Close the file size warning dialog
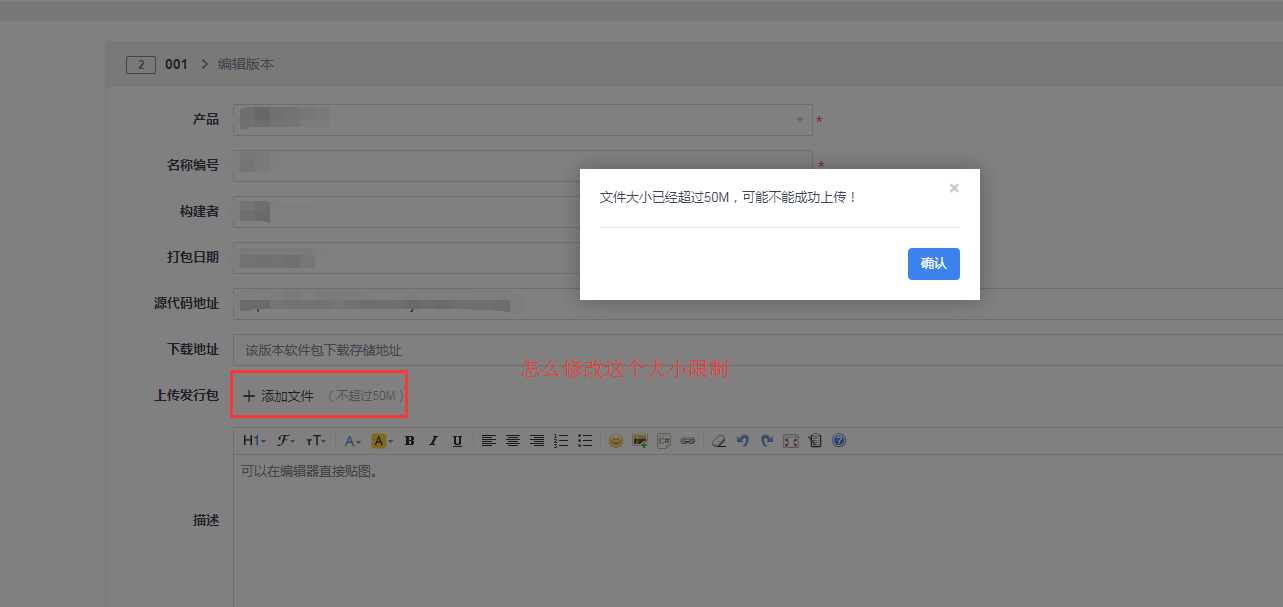Viewport: 1283px width, 607px height. [954, 188]
